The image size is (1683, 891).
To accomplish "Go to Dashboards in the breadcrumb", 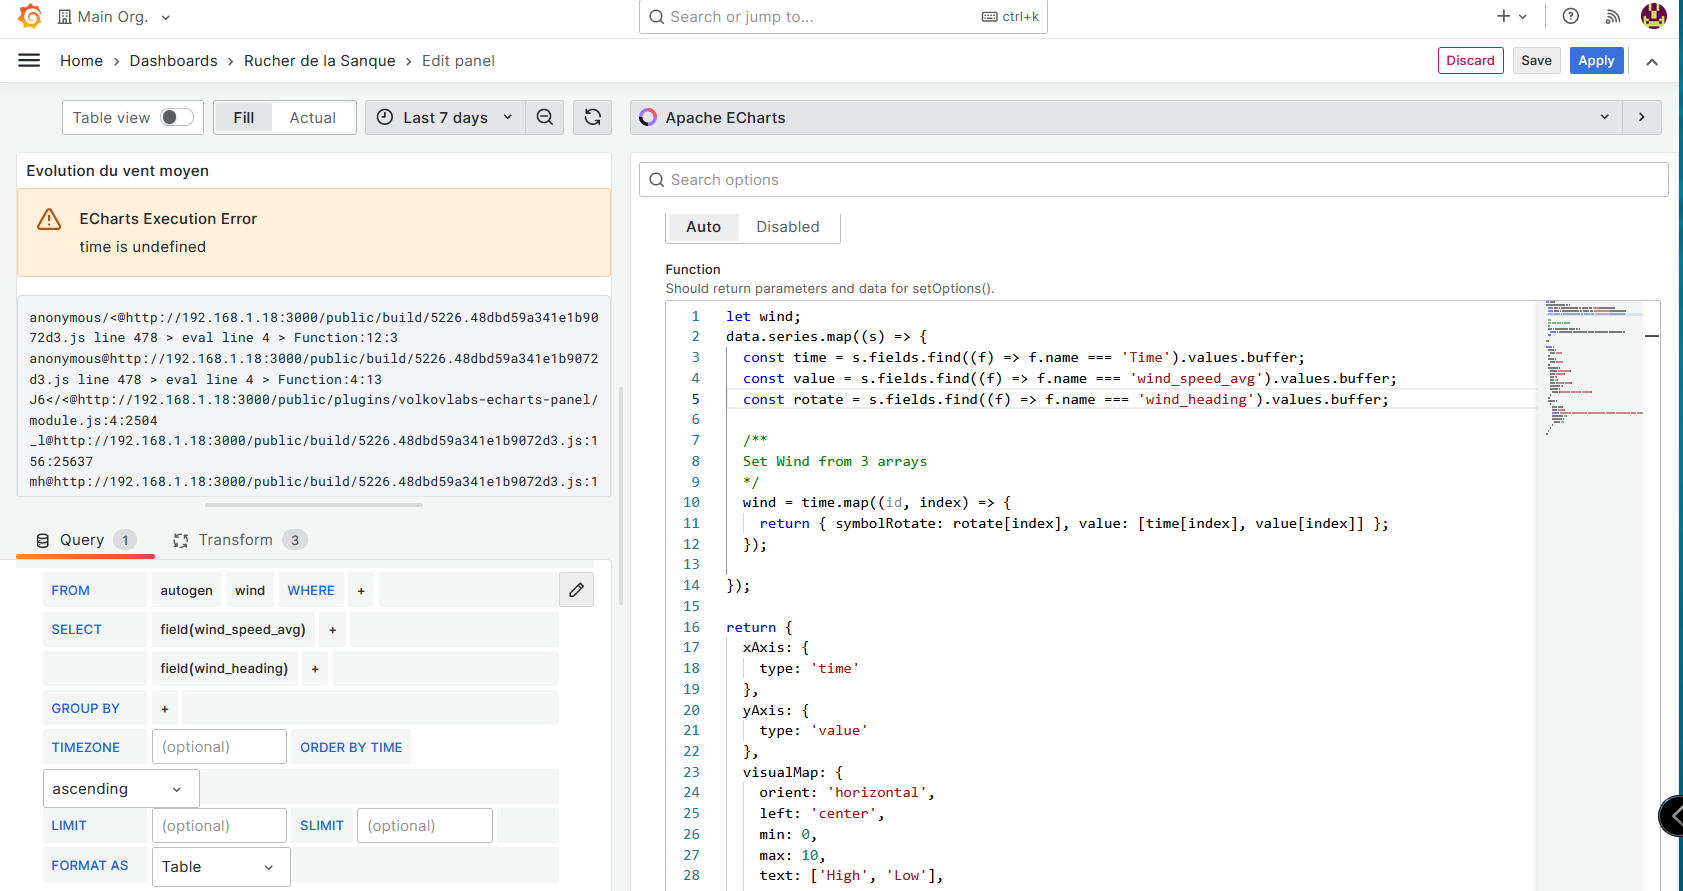I will pyautogui.click(x=173, y=61).
